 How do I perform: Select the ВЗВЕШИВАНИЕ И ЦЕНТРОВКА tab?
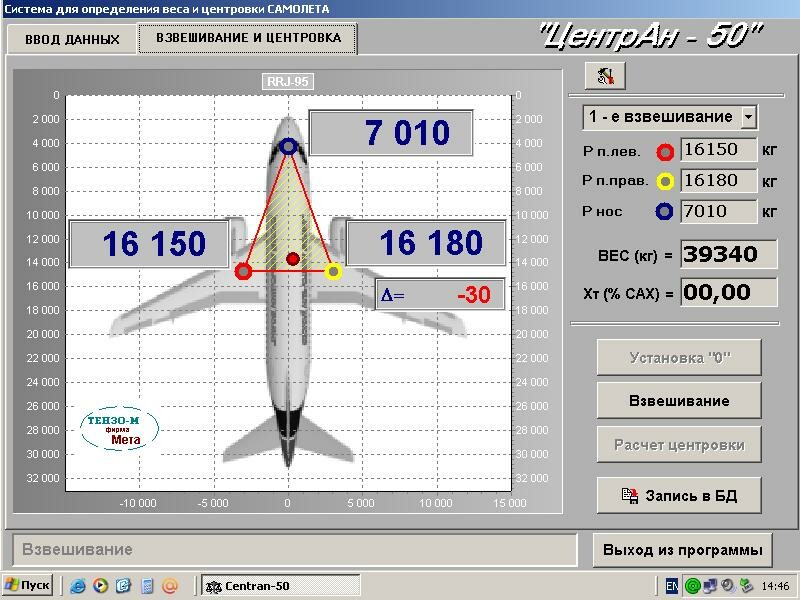click(248, 38)
